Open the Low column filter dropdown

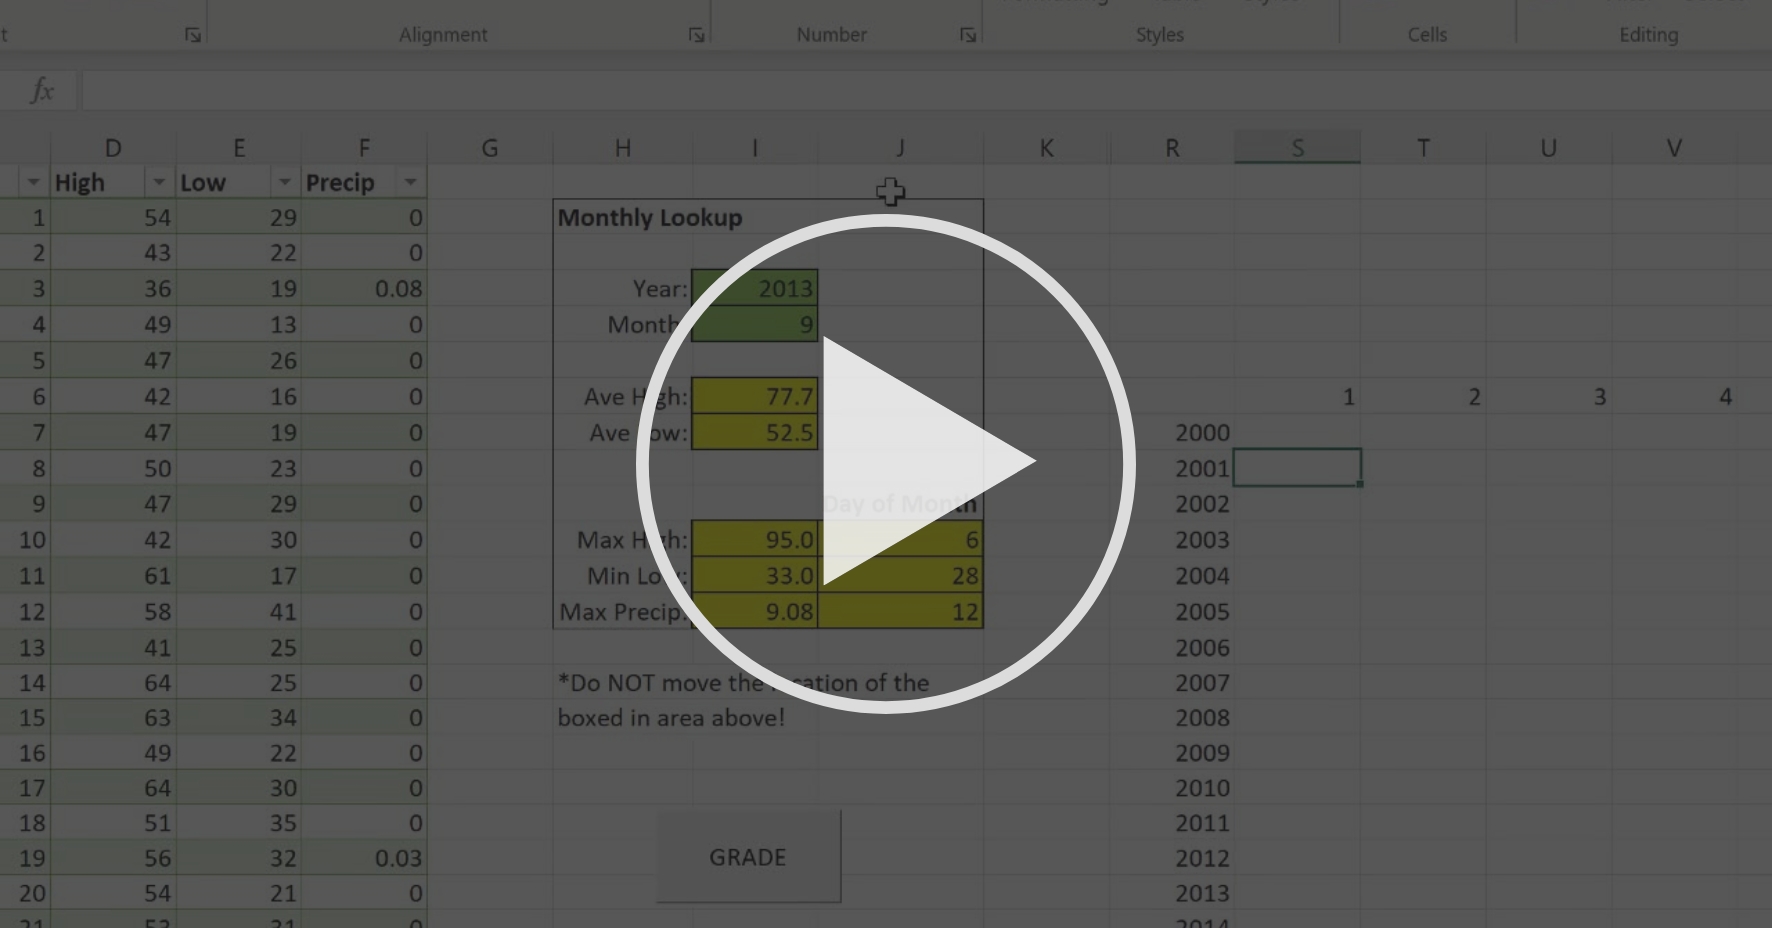(286, 182)
